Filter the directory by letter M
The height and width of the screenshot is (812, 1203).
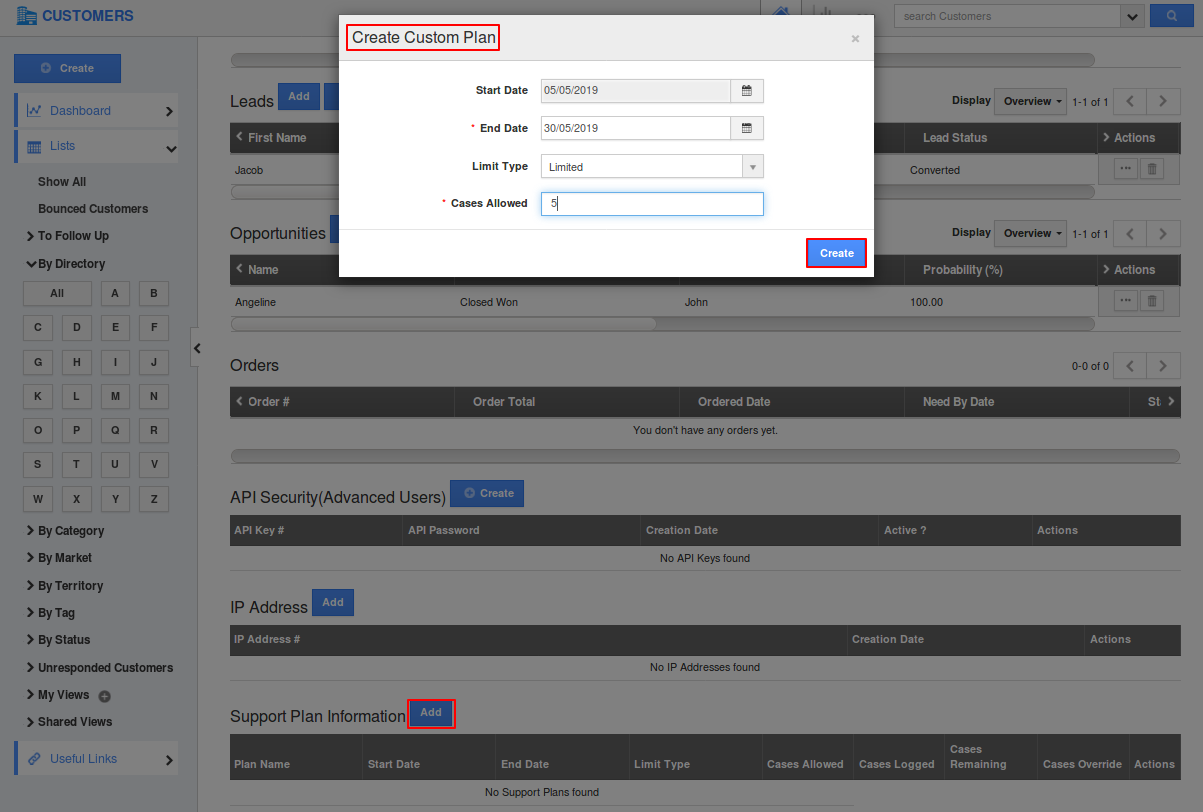click(x=115, y=397)
